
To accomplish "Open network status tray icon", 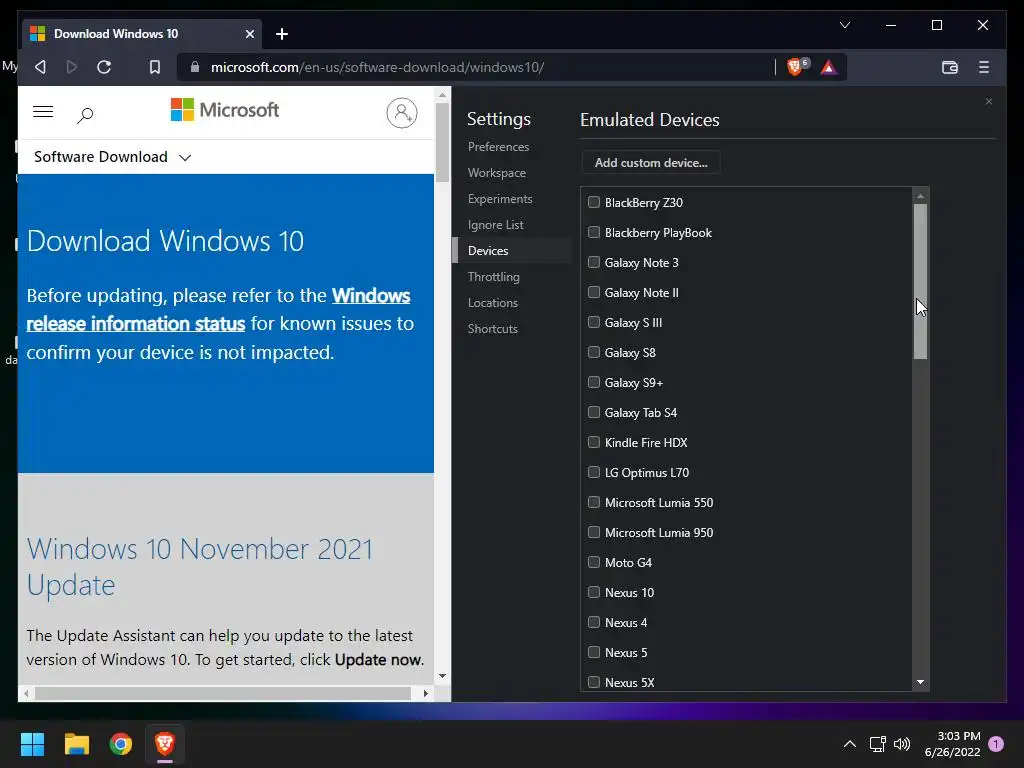I will (878, 744).
